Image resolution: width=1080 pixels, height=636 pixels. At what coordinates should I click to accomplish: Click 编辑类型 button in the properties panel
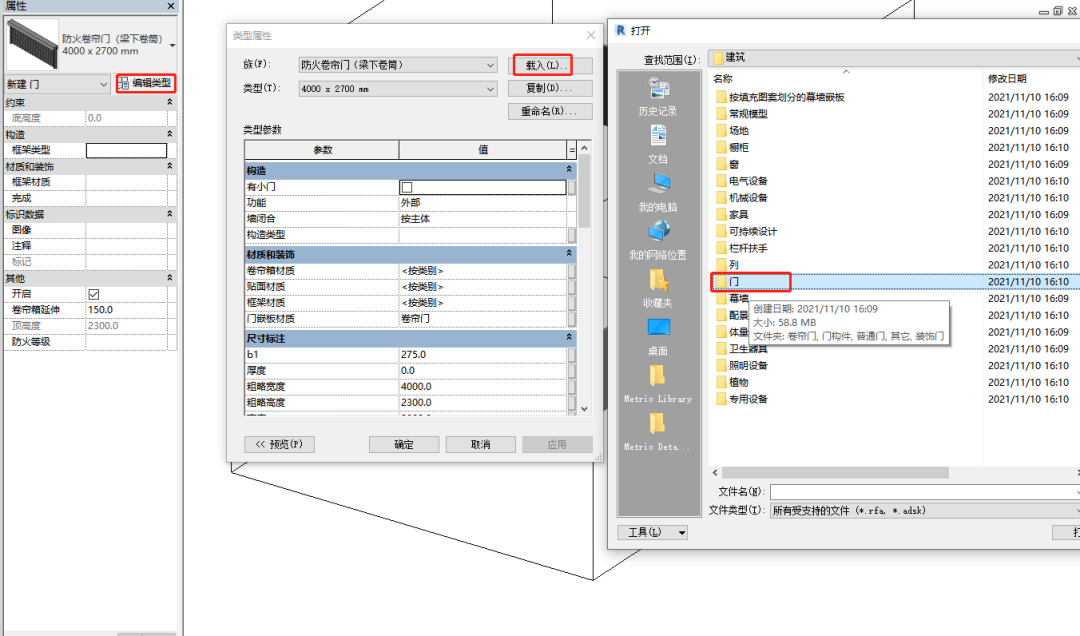(146, 83)
